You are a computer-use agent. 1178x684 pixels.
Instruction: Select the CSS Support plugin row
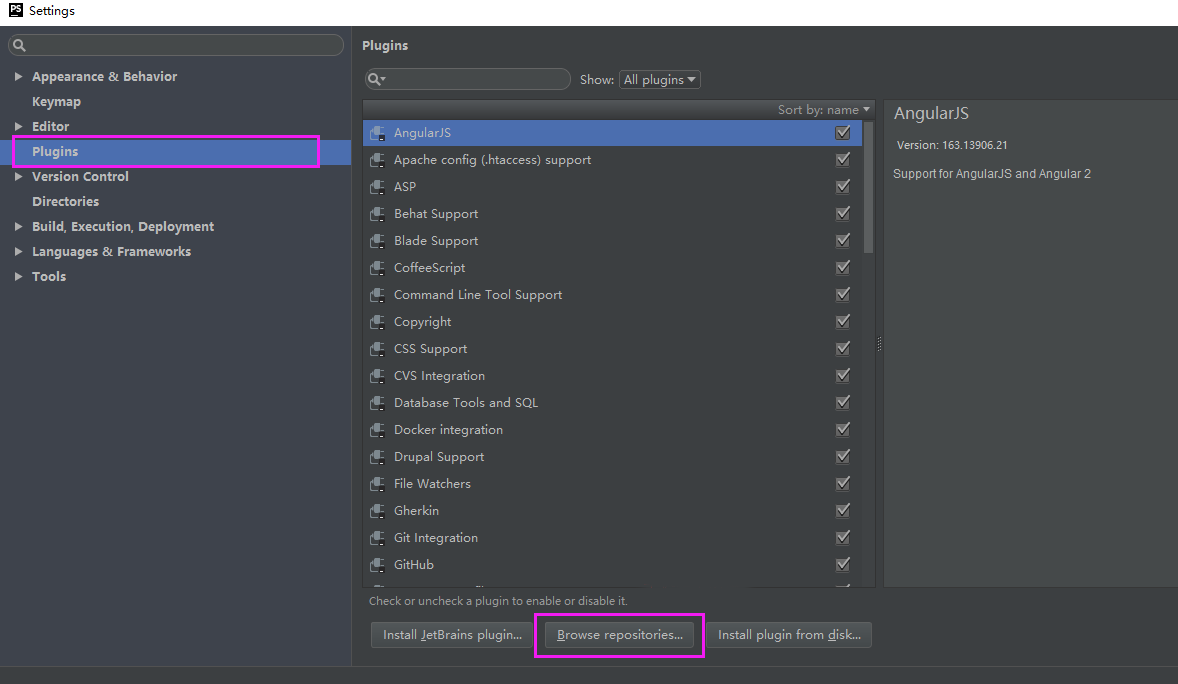(x=612, y=349)
